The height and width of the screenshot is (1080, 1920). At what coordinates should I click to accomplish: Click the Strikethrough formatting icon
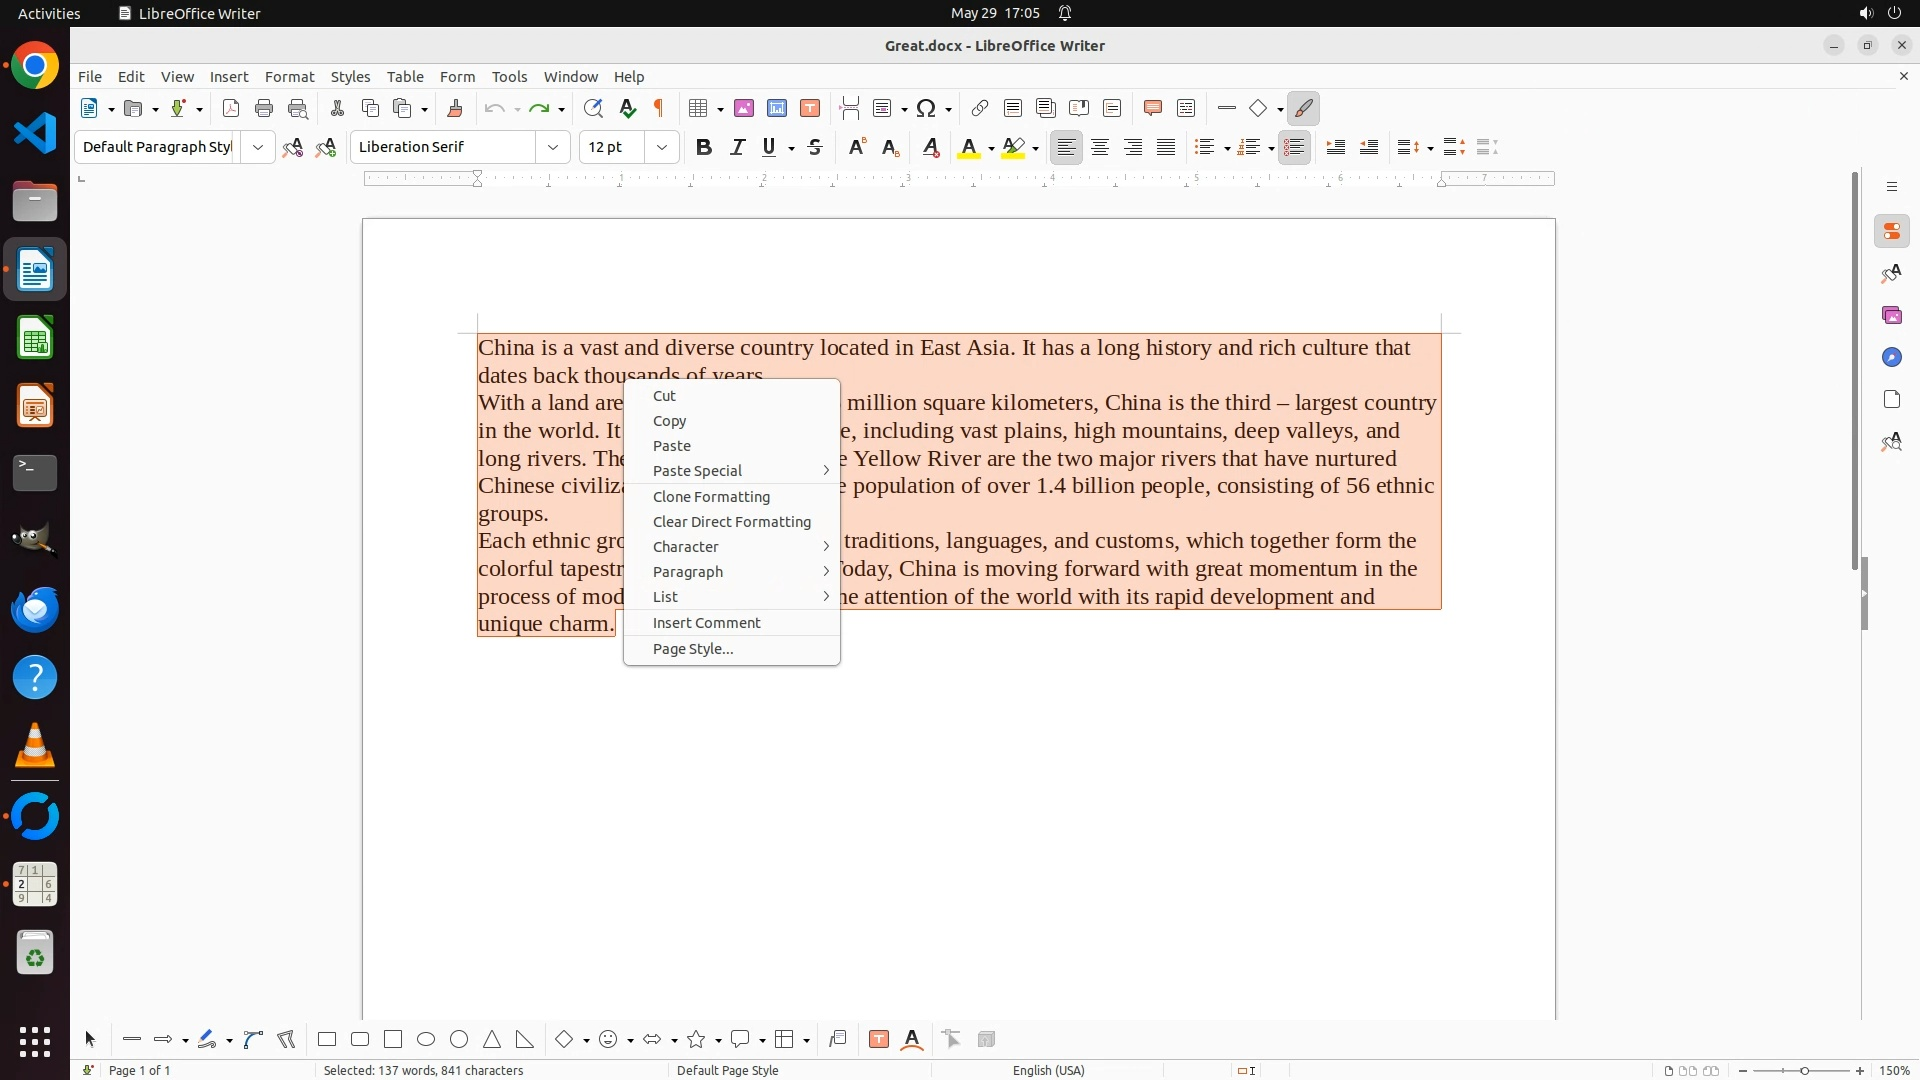[x=815, y=148]
